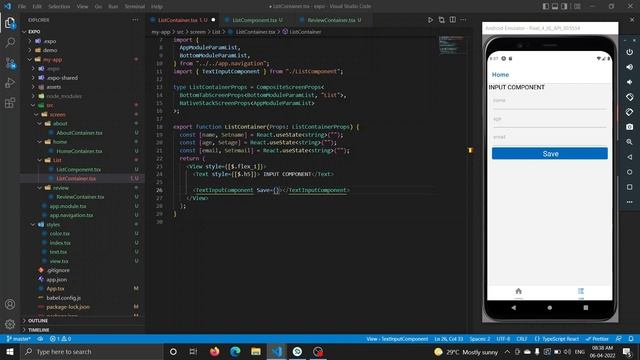Toggle the secondary sidebar layout icon
The image size is (640, 360).
(564, 6)
